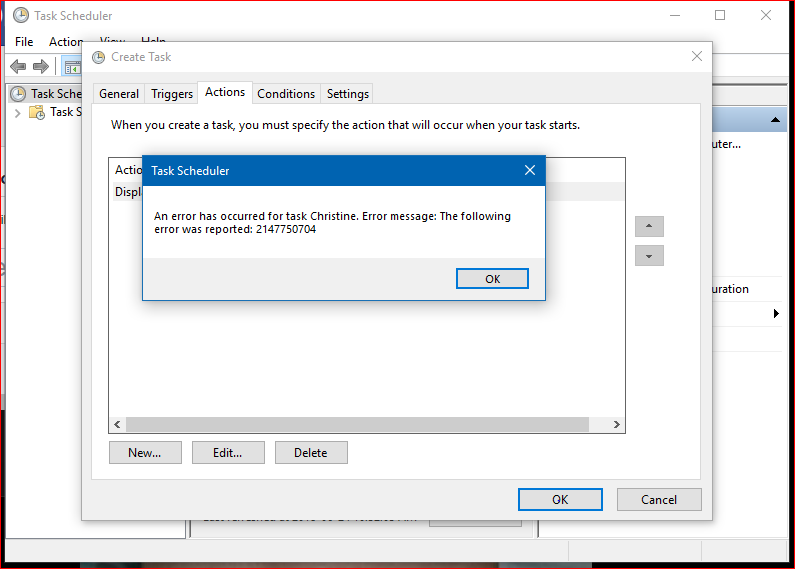The image size is (795, 569).
Task: Click the Delete action button
Action: [311, 452]
